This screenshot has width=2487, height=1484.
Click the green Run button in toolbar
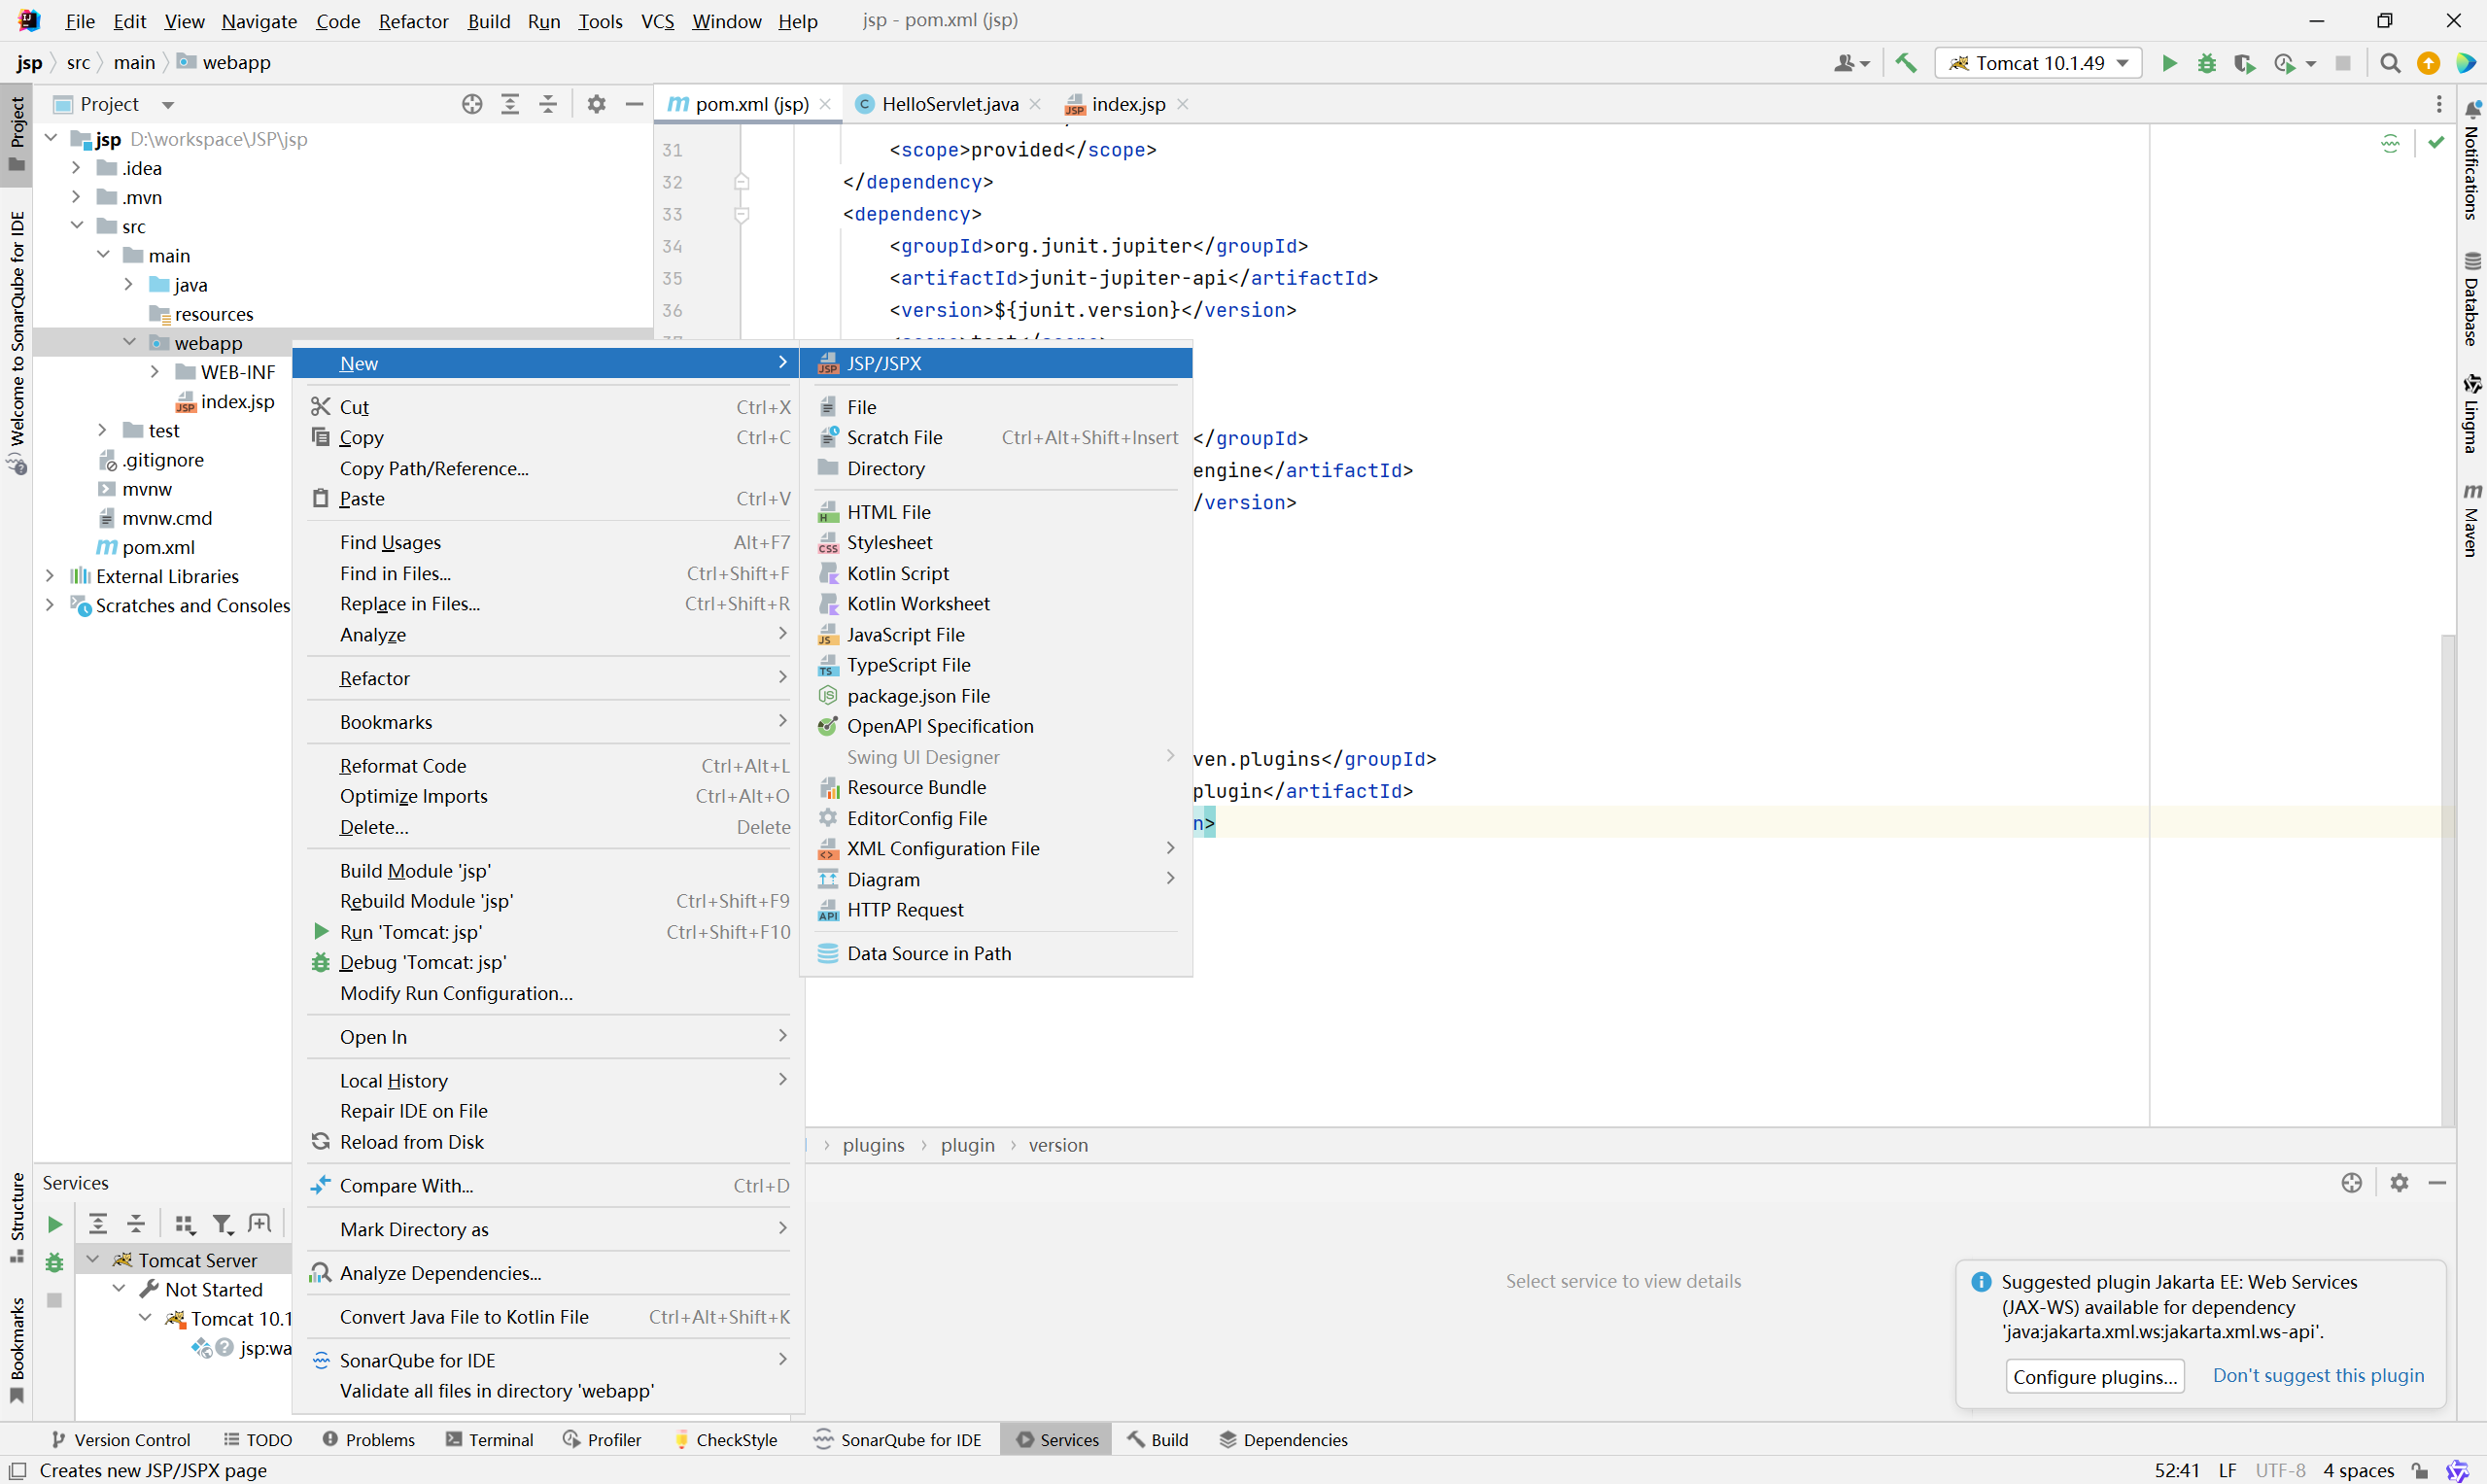click(2169, 63)
